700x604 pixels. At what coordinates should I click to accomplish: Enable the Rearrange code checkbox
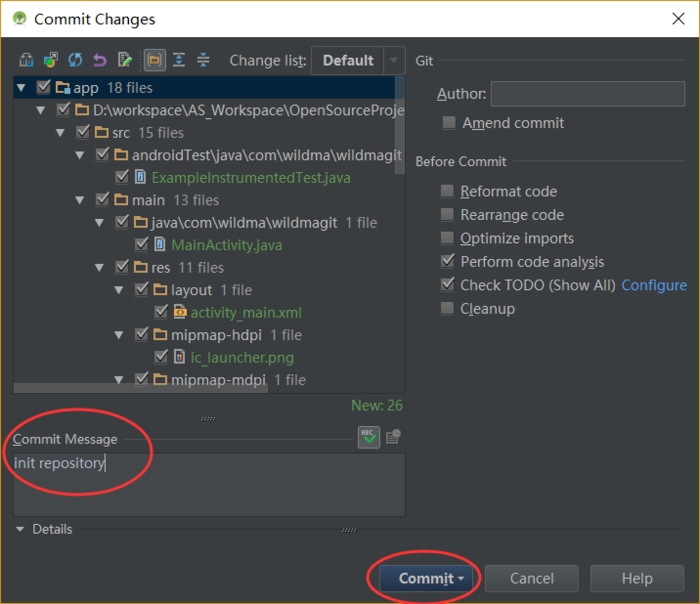point(447,214)
